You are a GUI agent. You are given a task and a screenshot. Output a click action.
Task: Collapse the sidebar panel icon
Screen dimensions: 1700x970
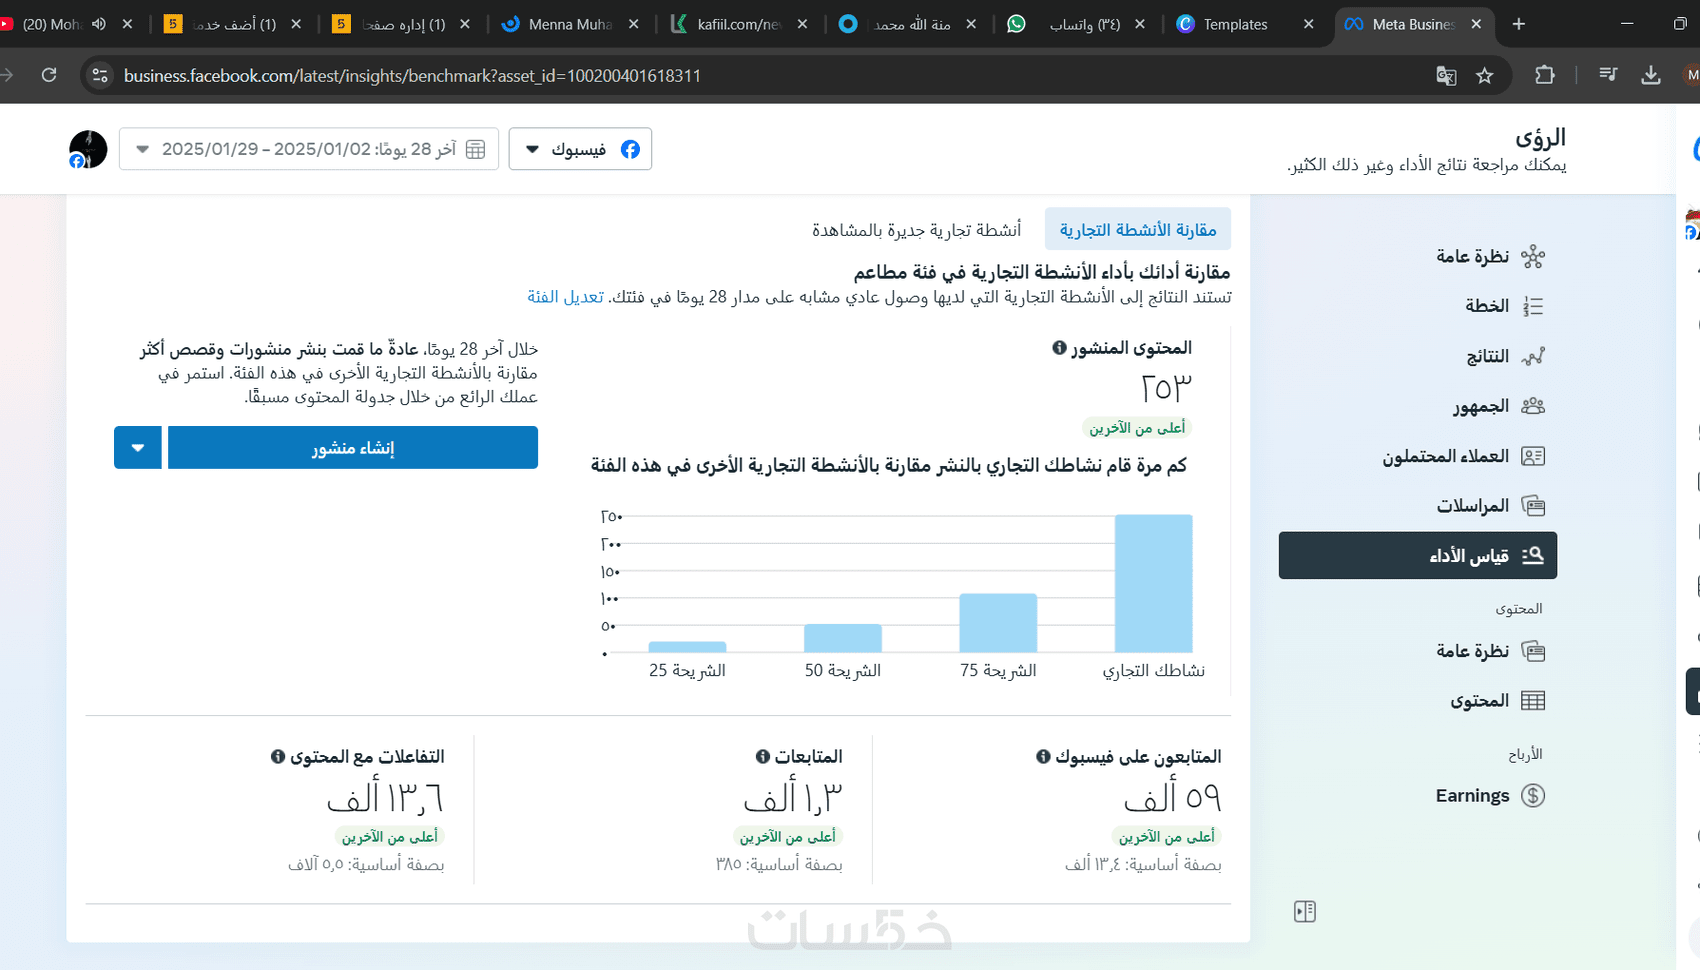click(x=1305, y=911)
